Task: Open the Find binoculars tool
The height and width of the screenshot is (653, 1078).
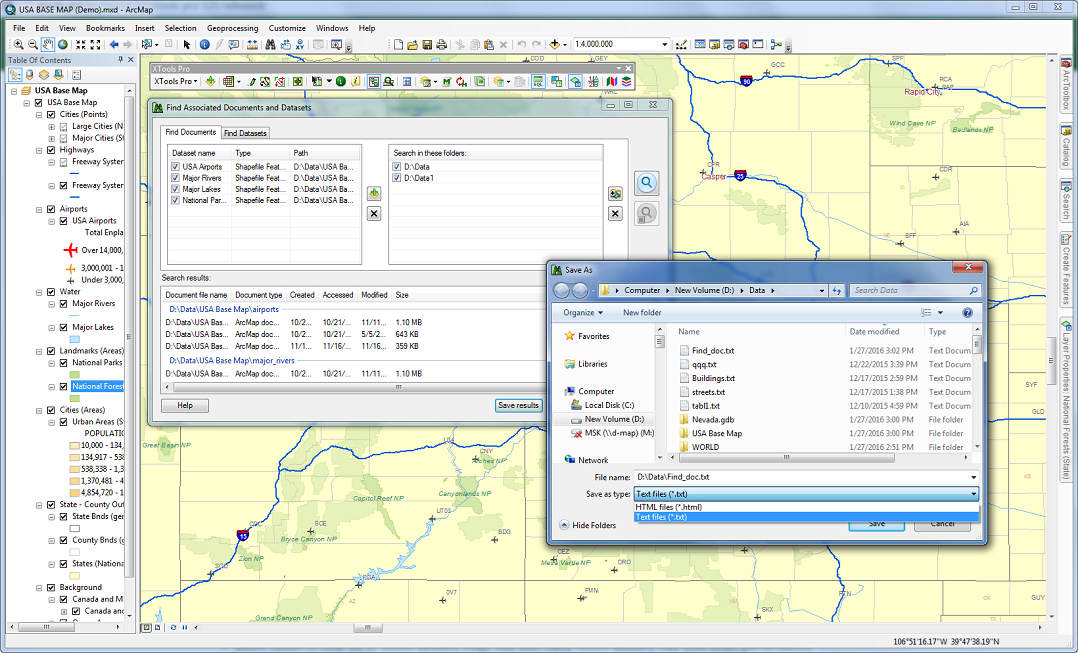Action: click(270, 45)
